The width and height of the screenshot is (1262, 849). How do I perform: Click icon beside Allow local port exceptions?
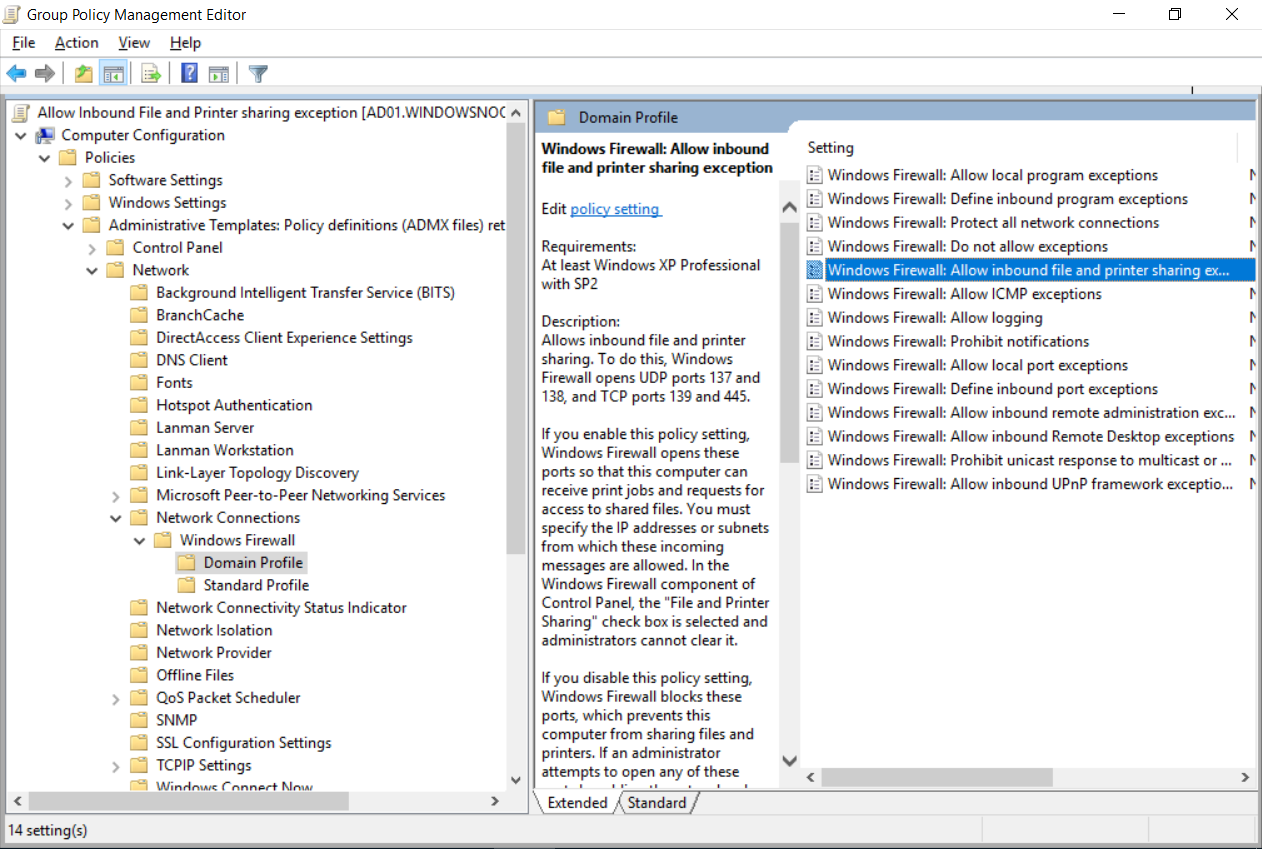tap(815, 365)
